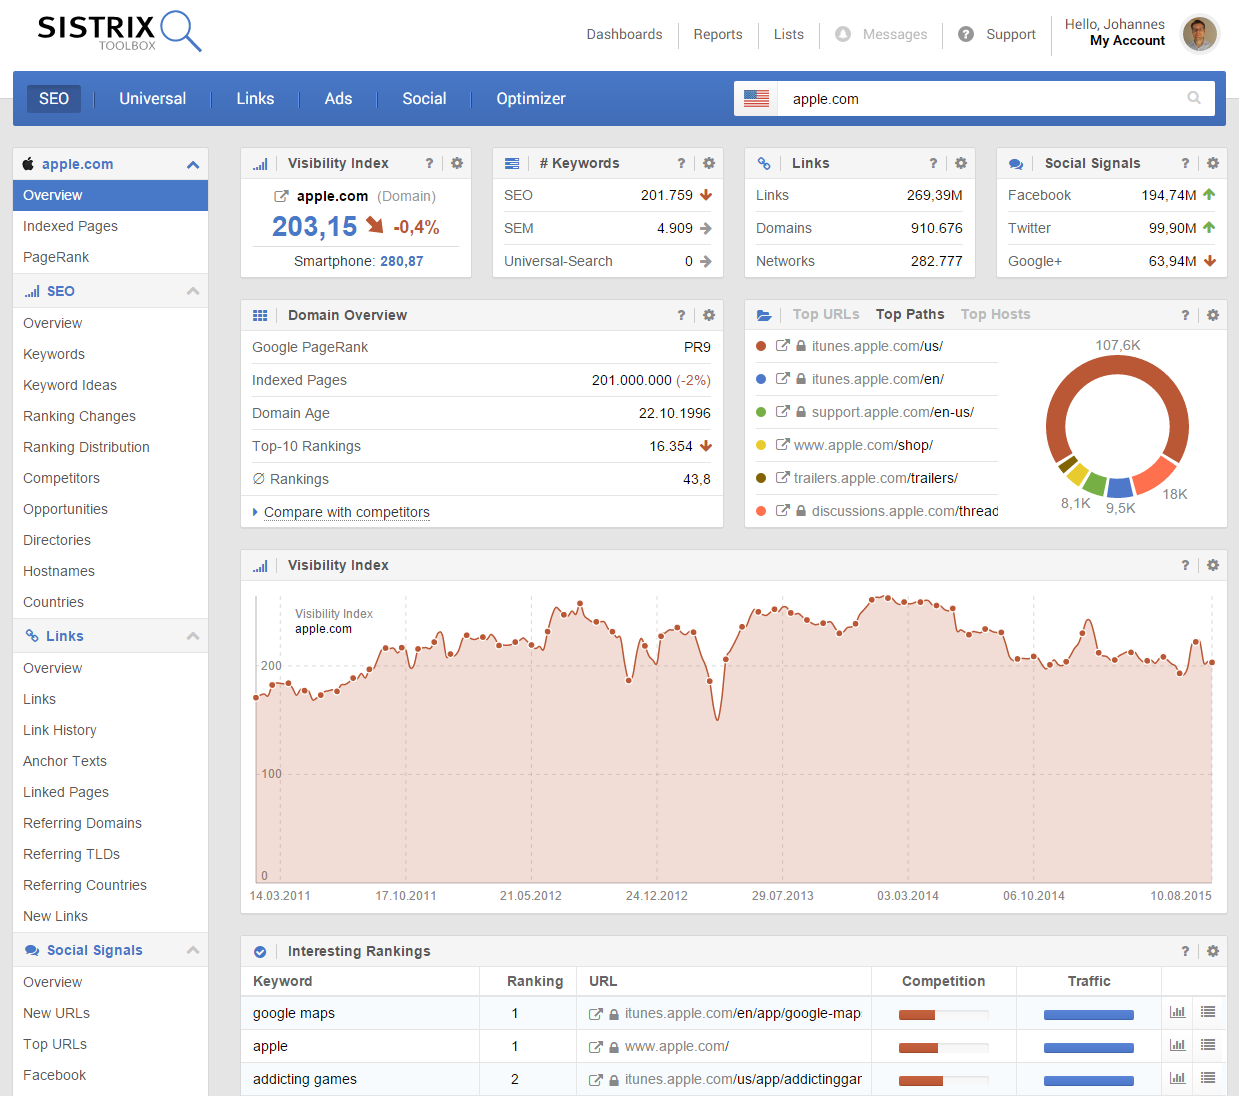Open the Universal navigation tab
The image size is (1239, 1096).
coord(152,98)
